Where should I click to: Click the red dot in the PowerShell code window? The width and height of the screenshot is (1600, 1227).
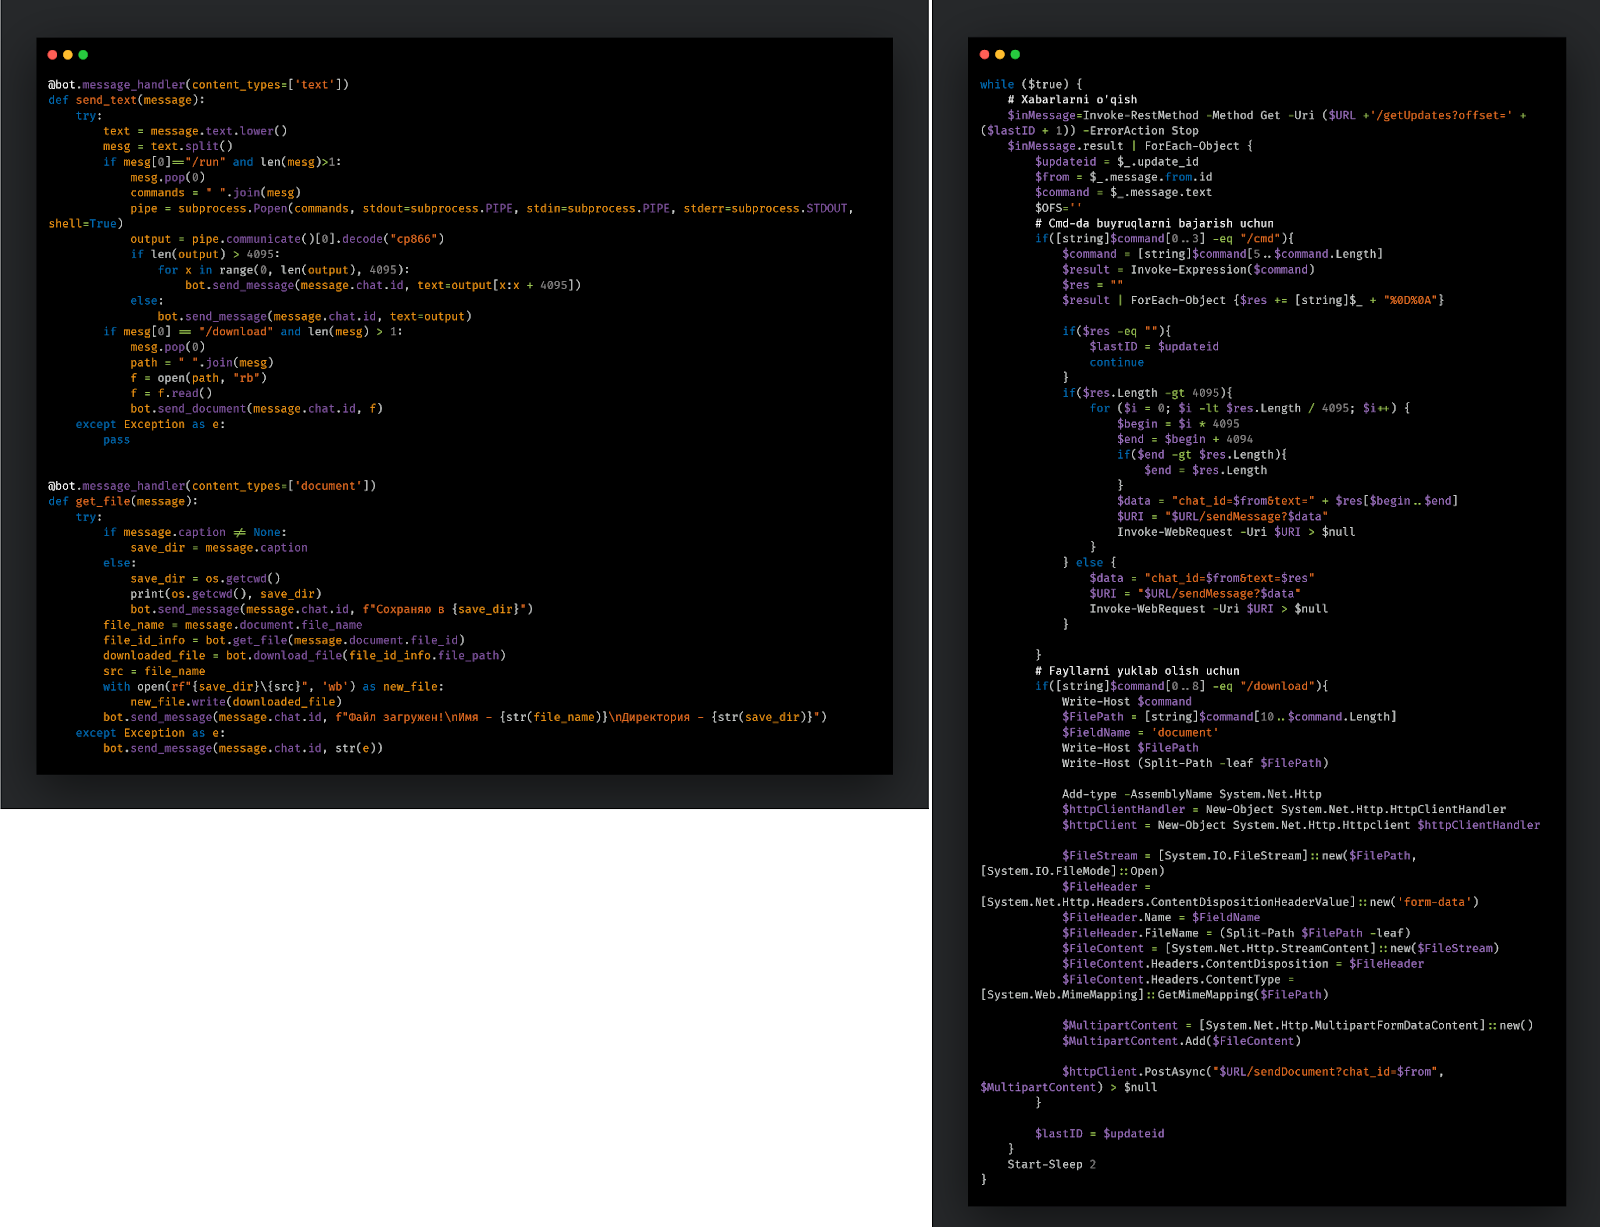coord(984,55)
